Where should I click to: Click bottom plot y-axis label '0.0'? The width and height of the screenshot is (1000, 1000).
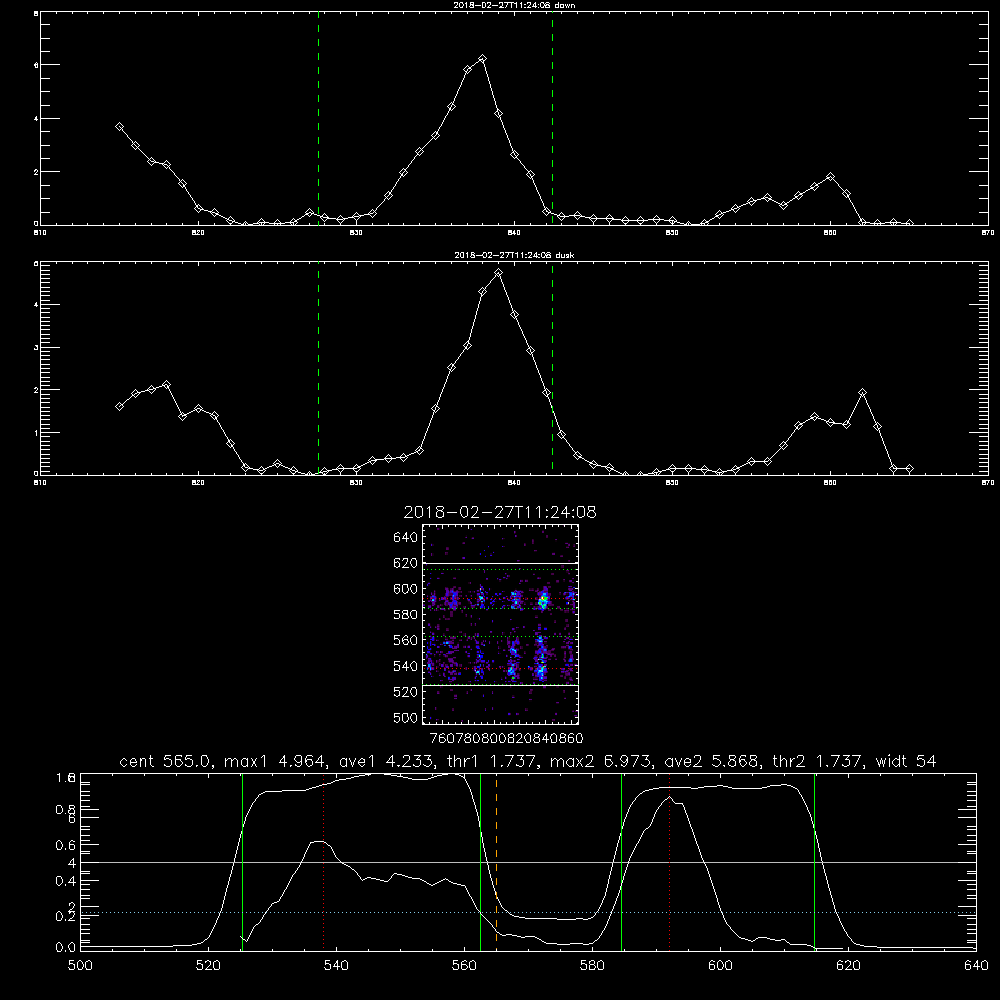[66, 947]
